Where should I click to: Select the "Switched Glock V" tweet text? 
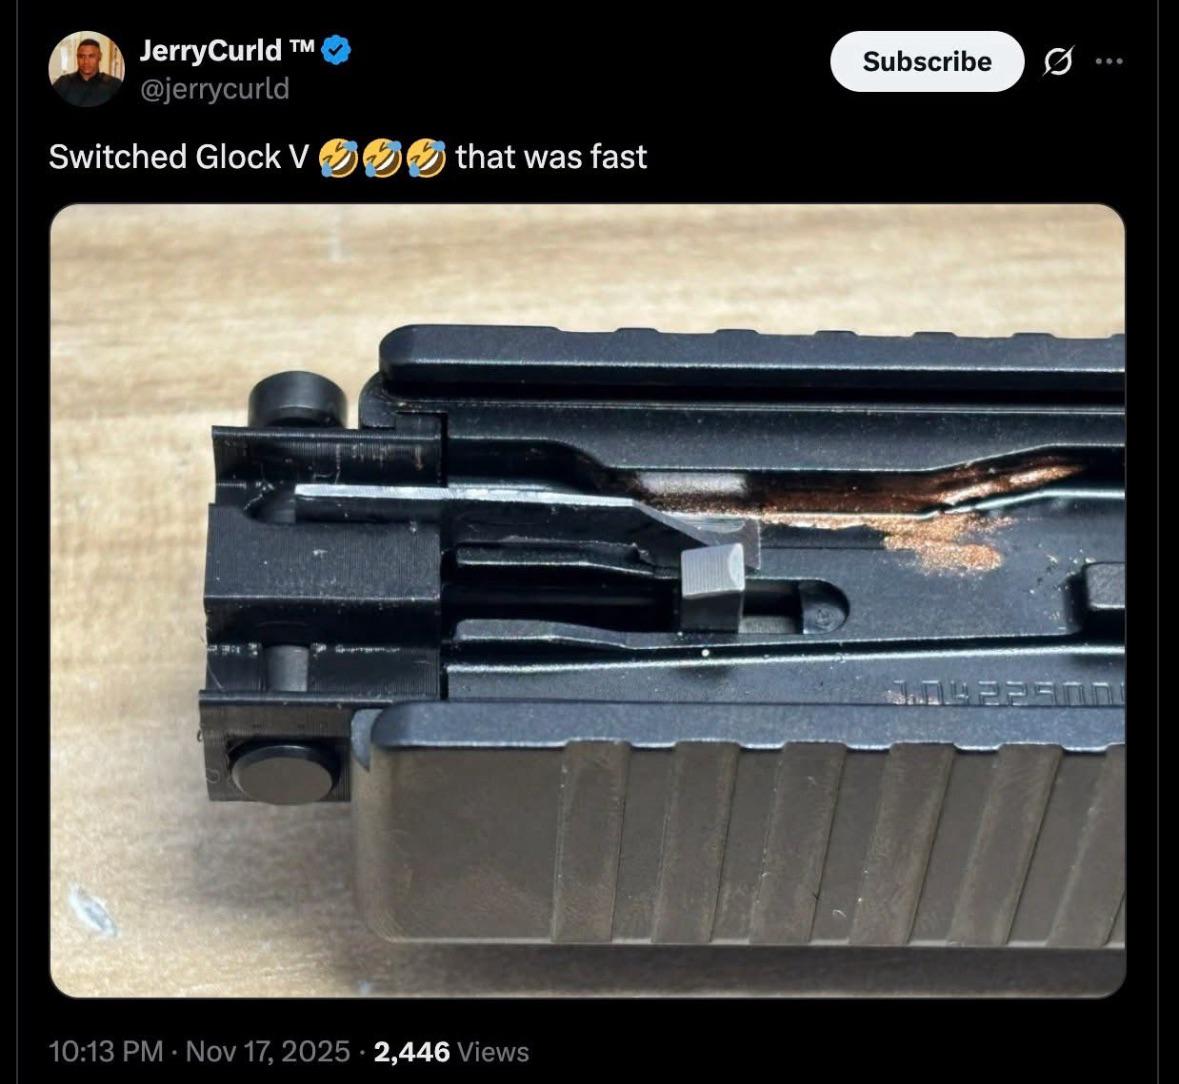pyautogui.click(x=179, y=157)
